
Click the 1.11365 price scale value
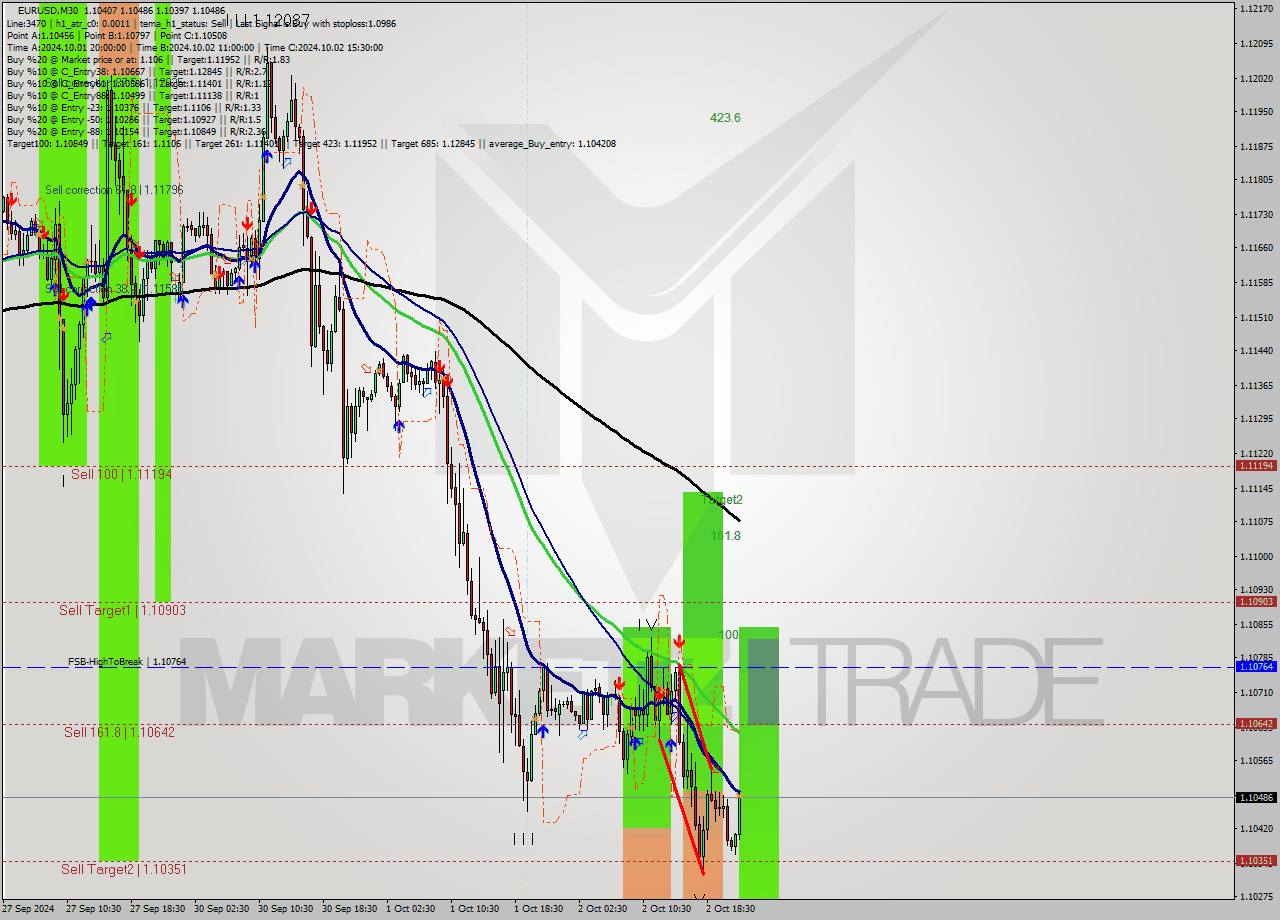(1255, 385)
